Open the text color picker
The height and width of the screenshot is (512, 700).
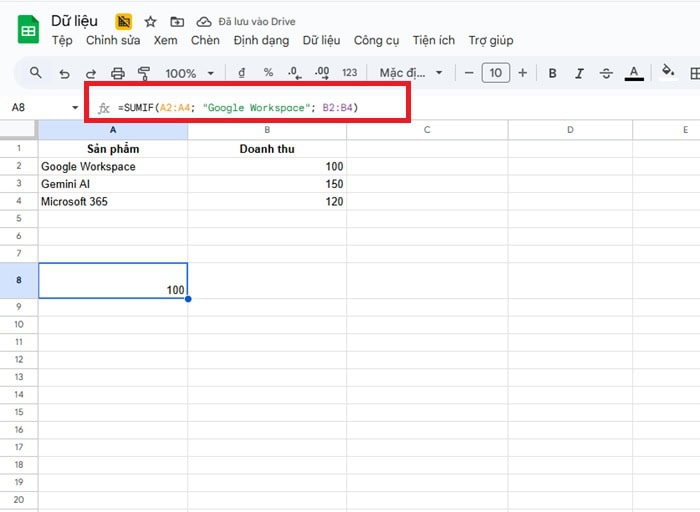point(634,73)
